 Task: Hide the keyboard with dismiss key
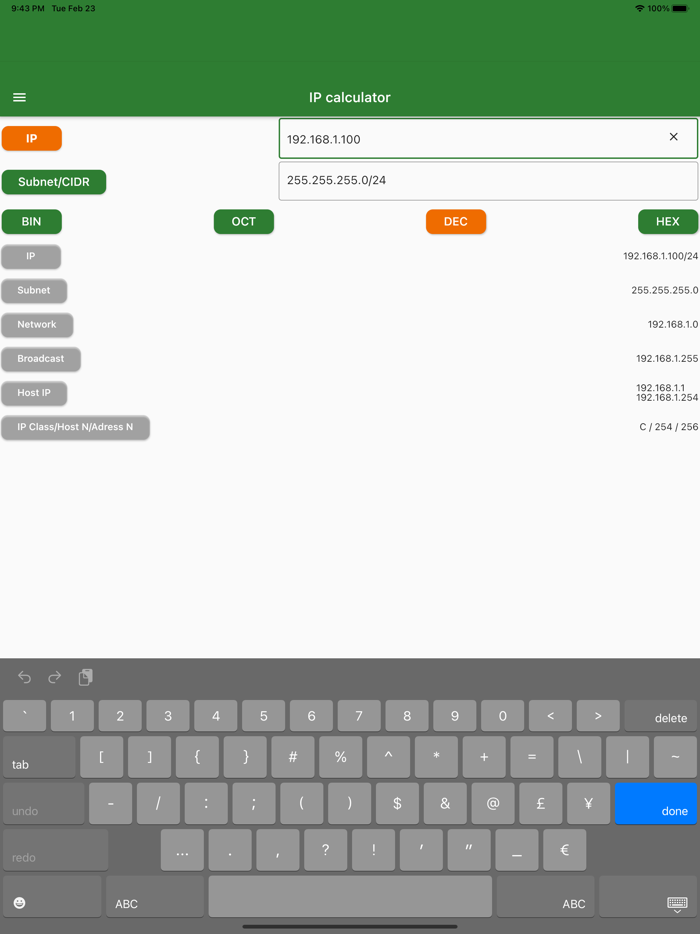(x=648, y=896)
